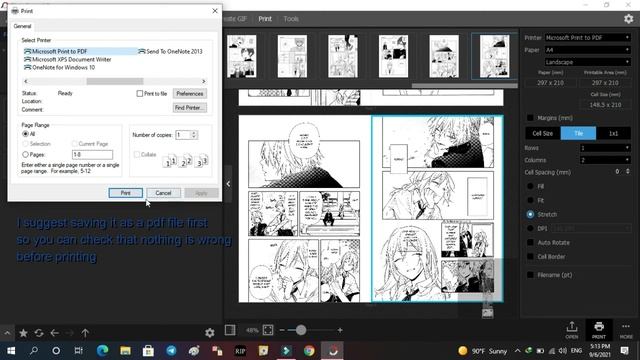This screenshot has height=360, width=640.
Task: Open the Rows dropdown
Action: tap(605, 148)
